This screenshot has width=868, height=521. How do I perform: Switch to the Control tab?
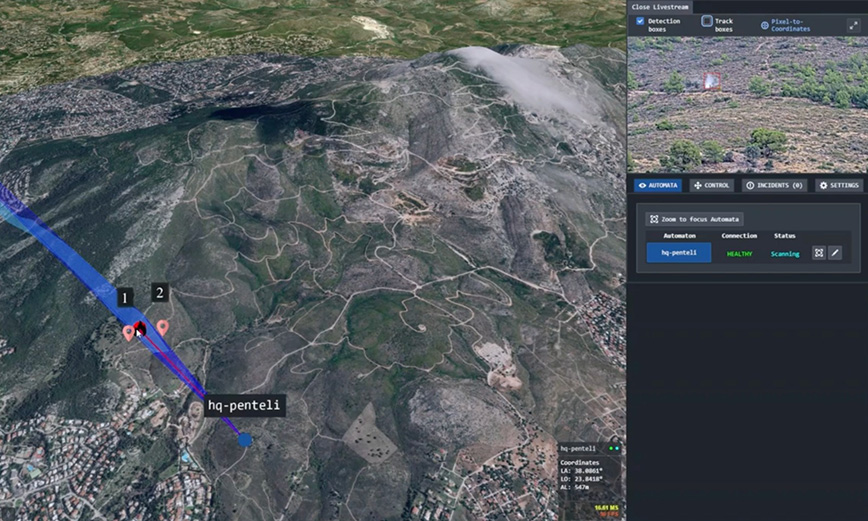(711, 185)
